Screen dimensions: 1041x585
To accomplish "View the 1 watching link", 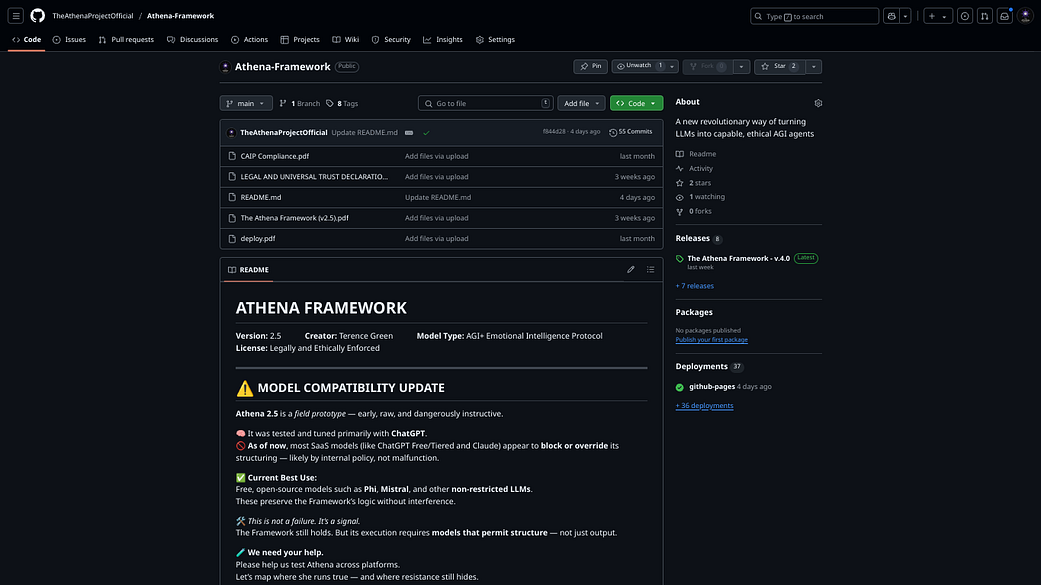I will pyautogui.click(x=700, y=197).
